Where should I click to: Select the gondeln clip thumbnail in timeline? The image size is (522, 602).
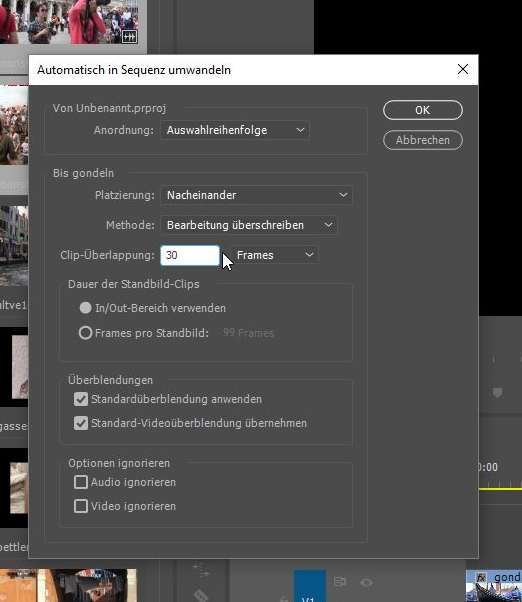[x=494, y=586]
